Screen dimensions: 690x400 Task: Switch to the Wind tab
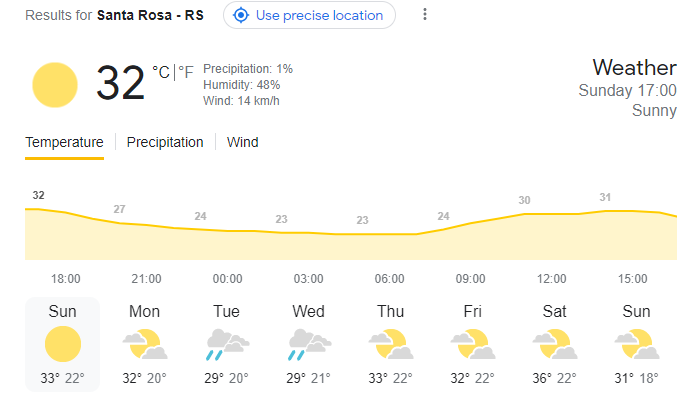point(242,142)
